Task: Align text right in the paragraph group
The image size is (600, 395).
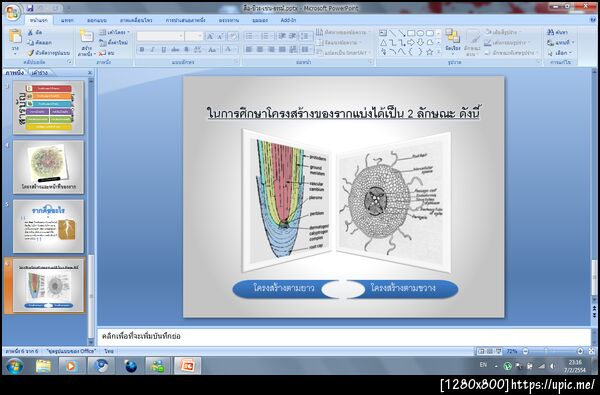Action: coord(271,49)
